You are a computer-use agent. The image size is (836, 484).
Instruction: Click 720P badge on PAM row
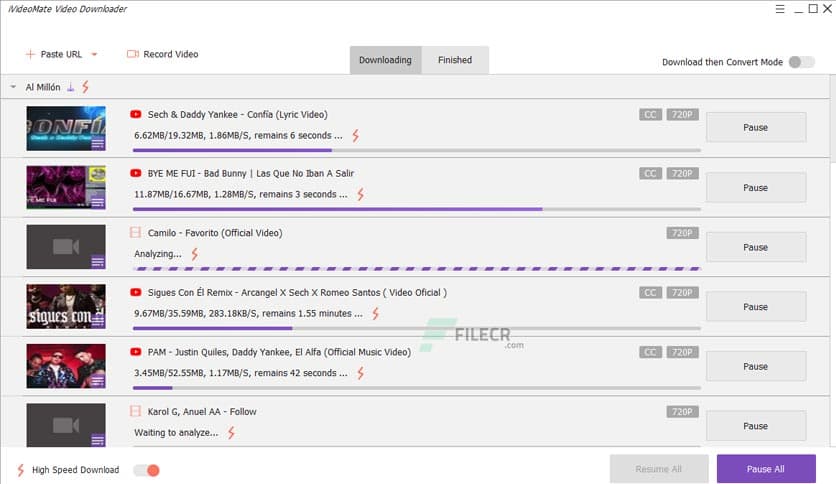click(x=682, y=352)
